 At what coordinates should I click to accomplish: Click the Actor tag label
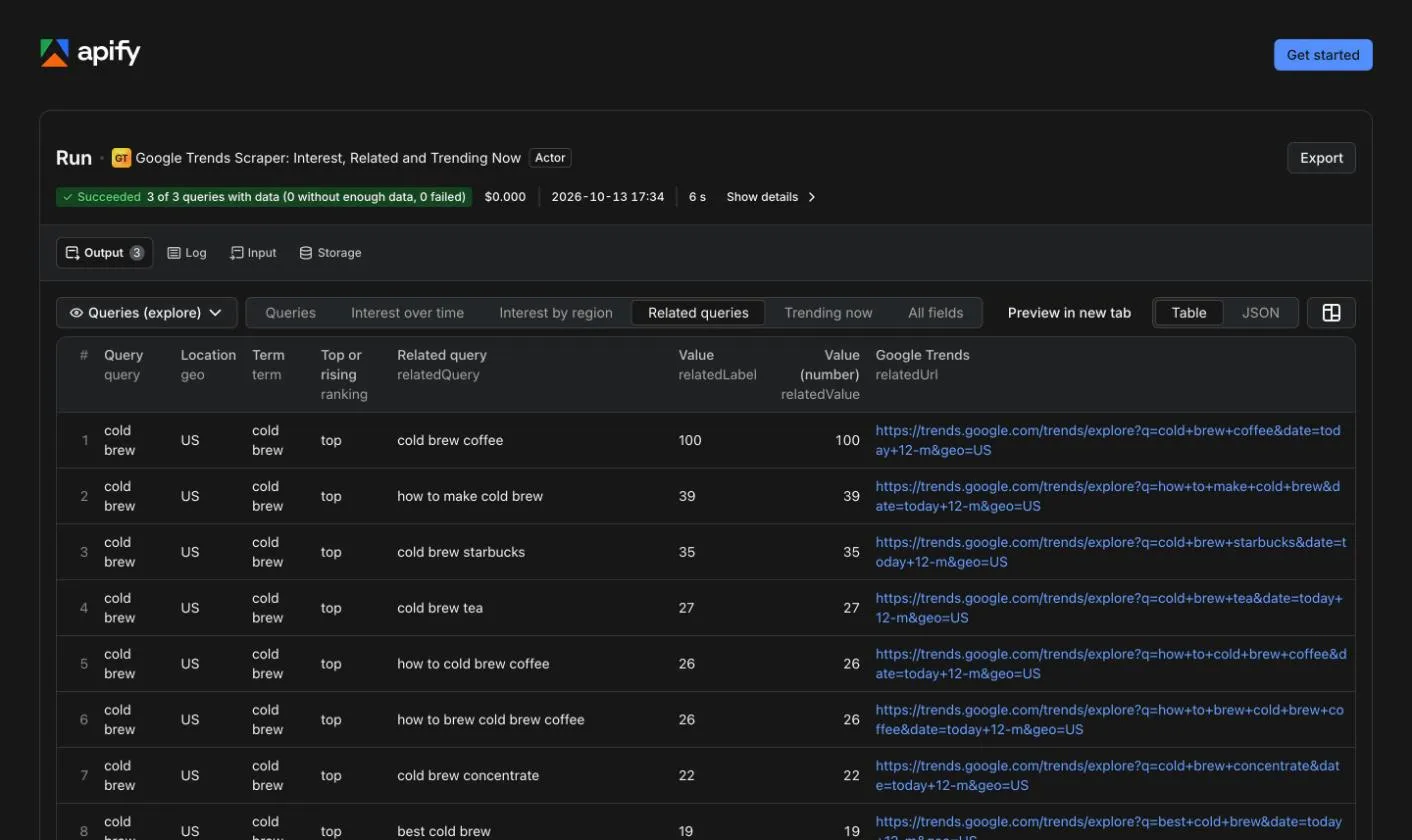[550, 158]
